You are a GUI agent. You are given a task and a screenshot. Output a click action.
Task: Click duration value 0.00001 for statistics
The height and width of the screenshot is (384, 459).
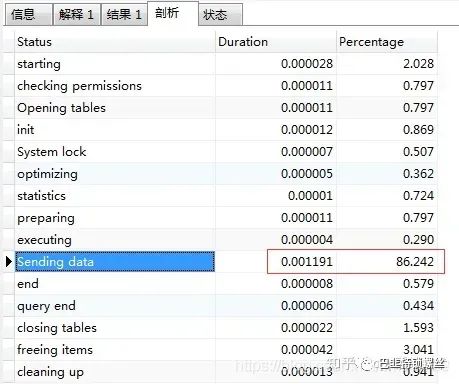(x=310, y=196)
